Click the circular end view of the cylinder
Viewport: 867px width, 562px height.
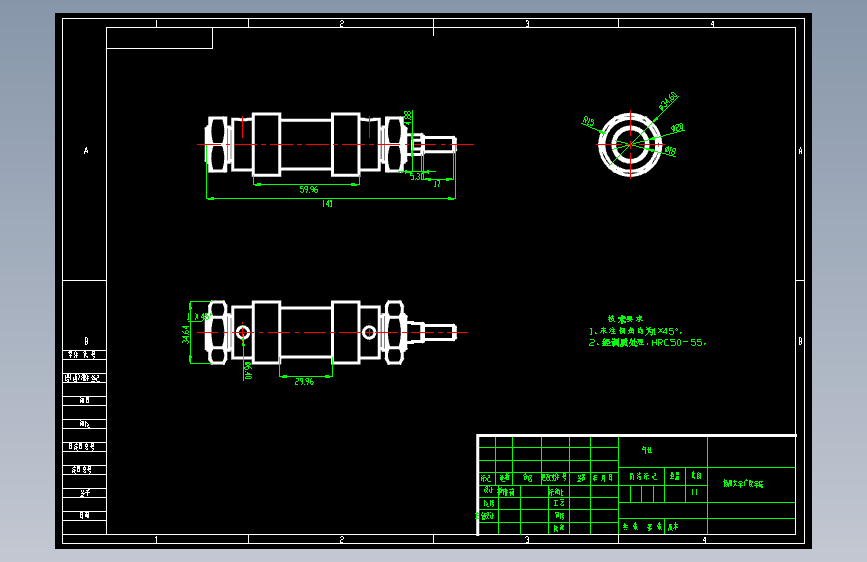[630, 145]
